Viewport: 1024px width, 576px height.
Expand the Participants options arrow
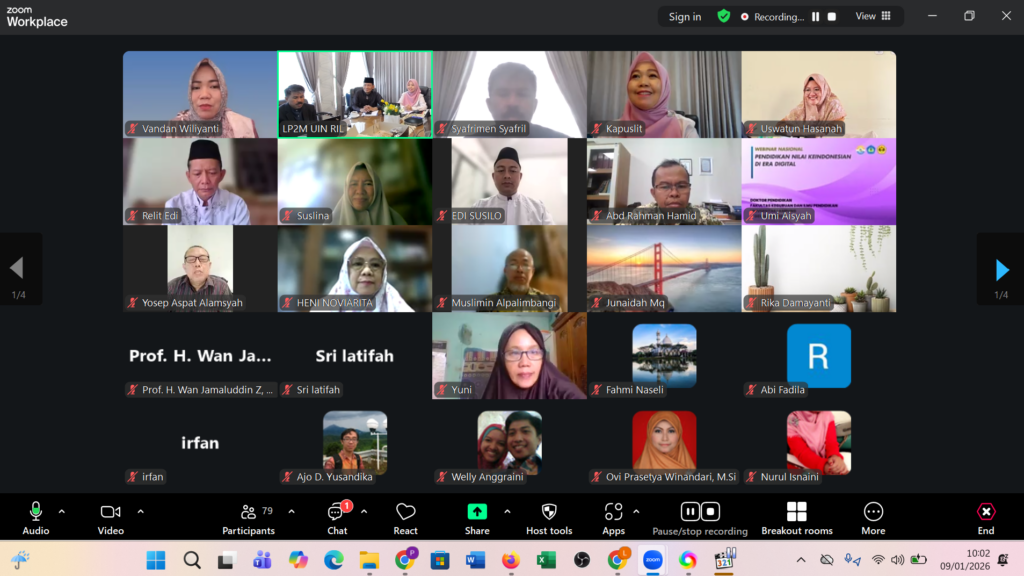(x=291, y=512)
